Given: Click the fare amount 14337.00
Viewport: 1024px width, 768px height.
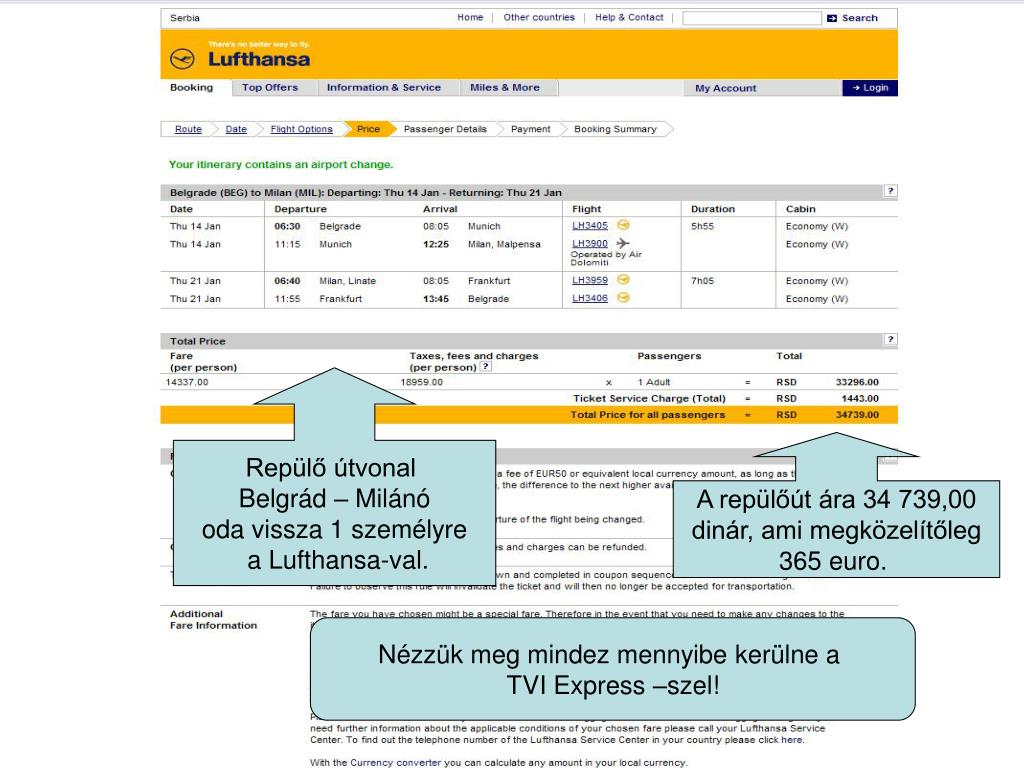Looking at the screenshot, I should tap(187, 382).
